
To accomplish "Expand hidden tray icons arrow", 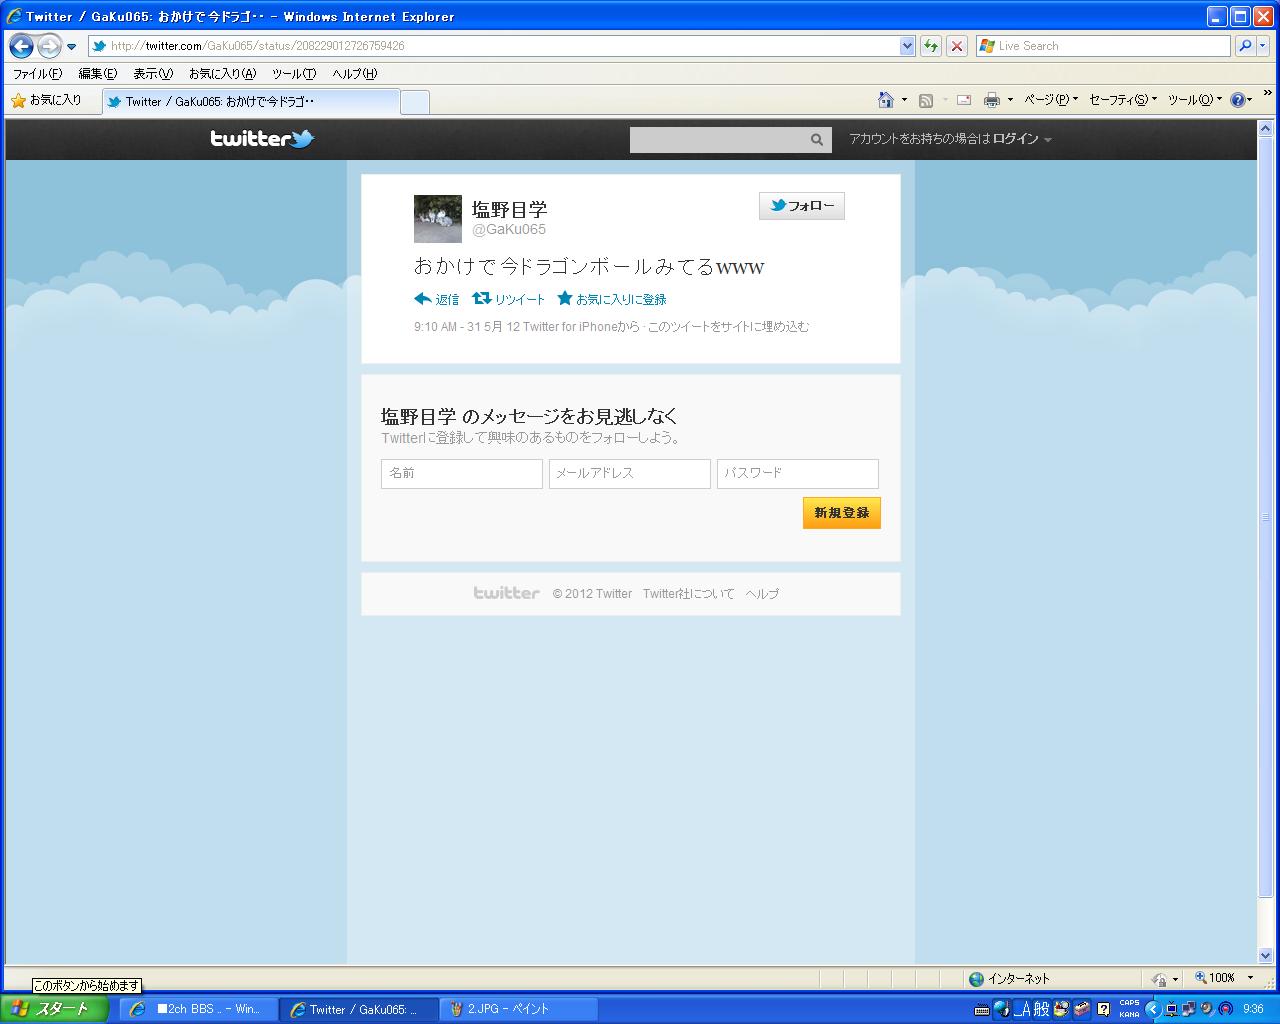I will 1152,1010.
